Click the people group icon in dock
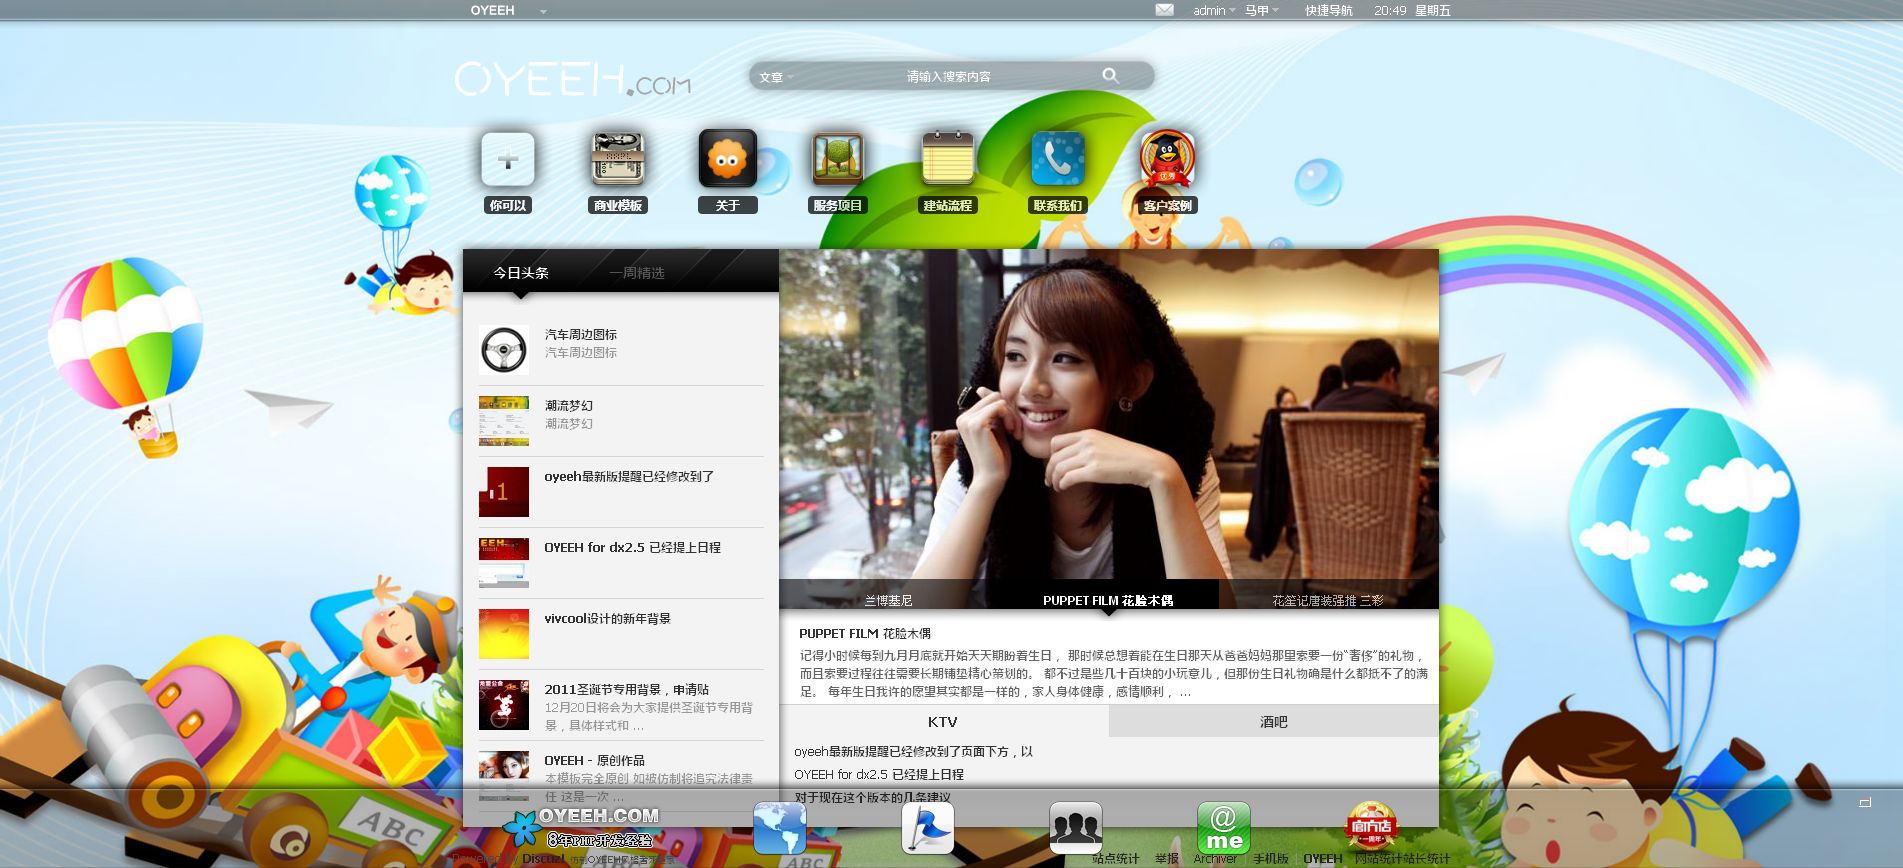Viewport: 1903px width, 868px height. 1076,828
